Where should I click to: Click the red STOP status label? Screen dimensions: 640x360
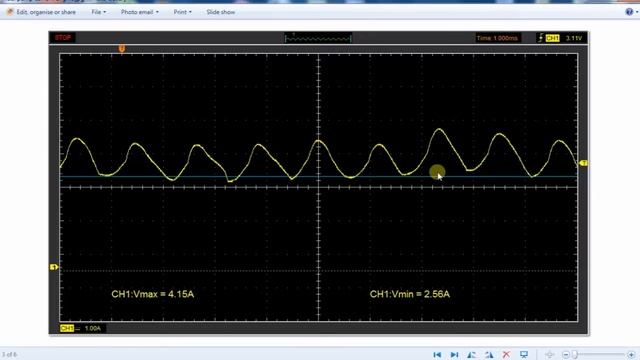[x=63, y=38]
